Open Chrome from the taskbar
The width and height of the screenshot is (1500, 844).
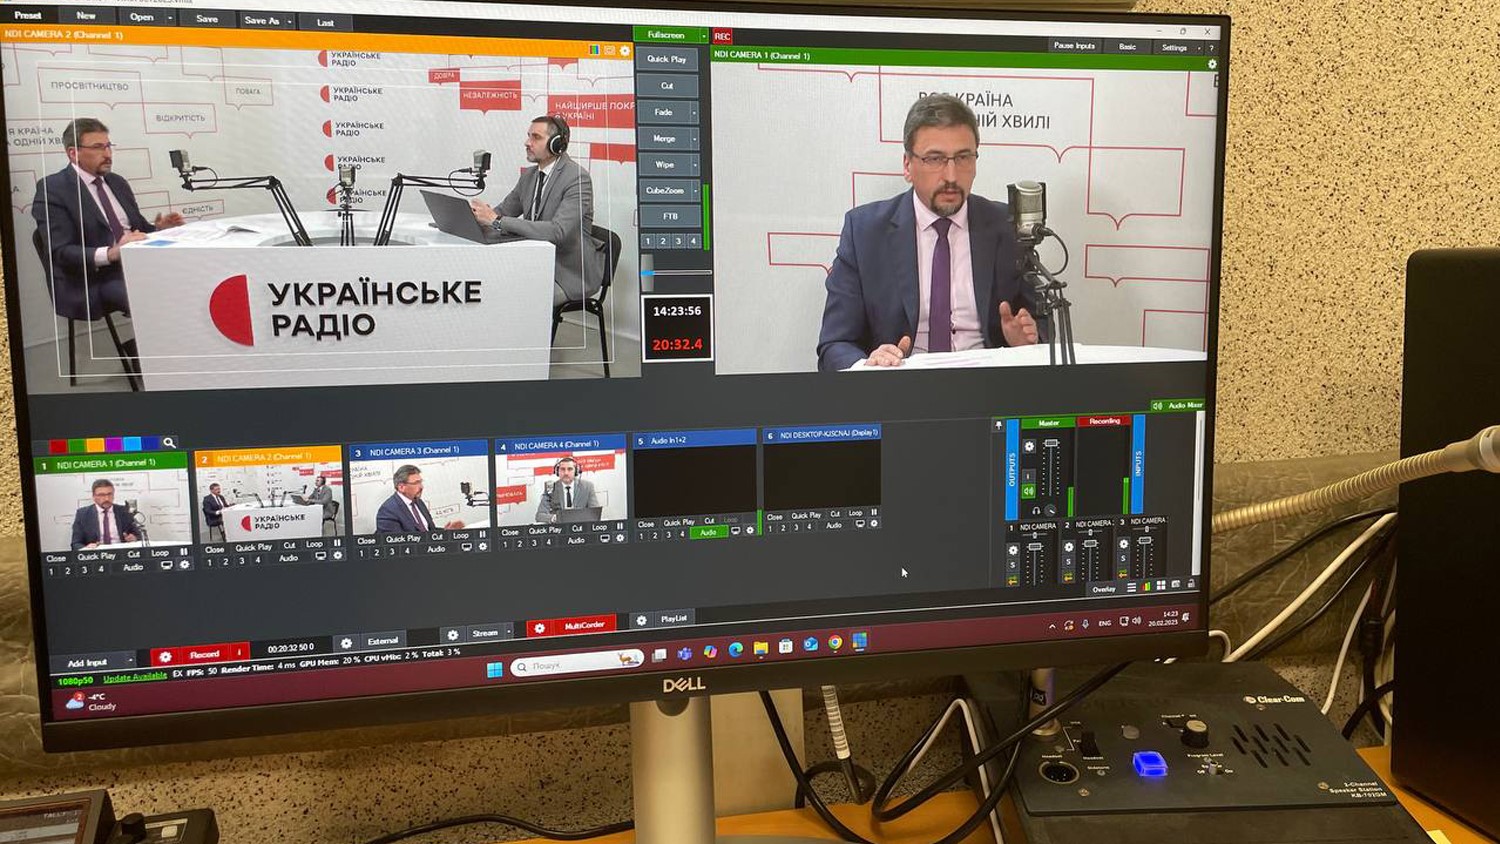(x=834, y=643)
